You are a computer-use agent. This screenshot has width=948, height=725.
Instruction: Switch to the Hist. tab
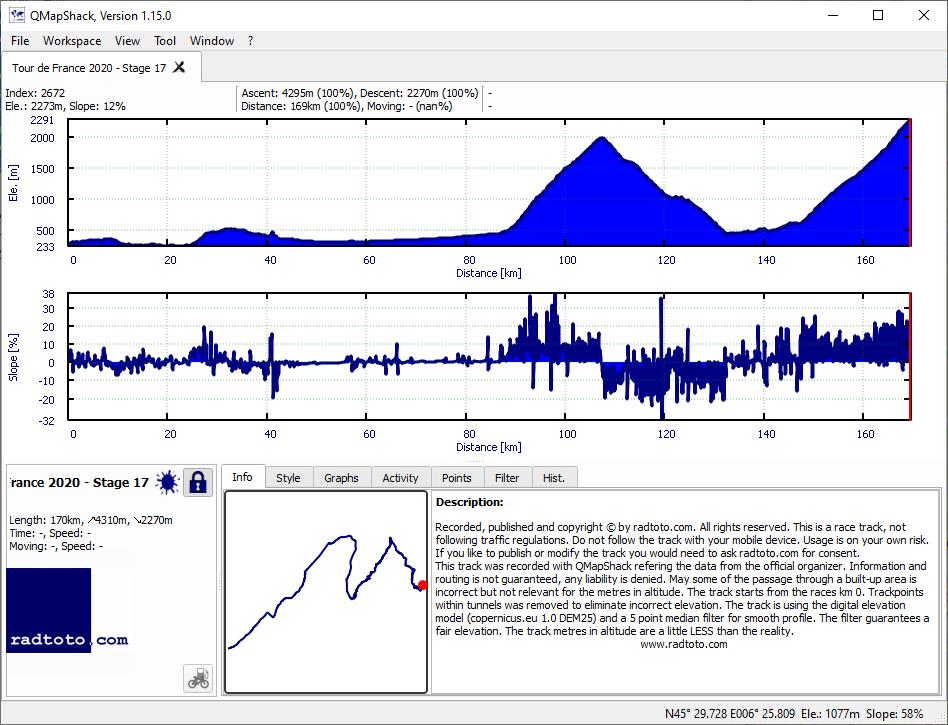(x=554, y=478)
